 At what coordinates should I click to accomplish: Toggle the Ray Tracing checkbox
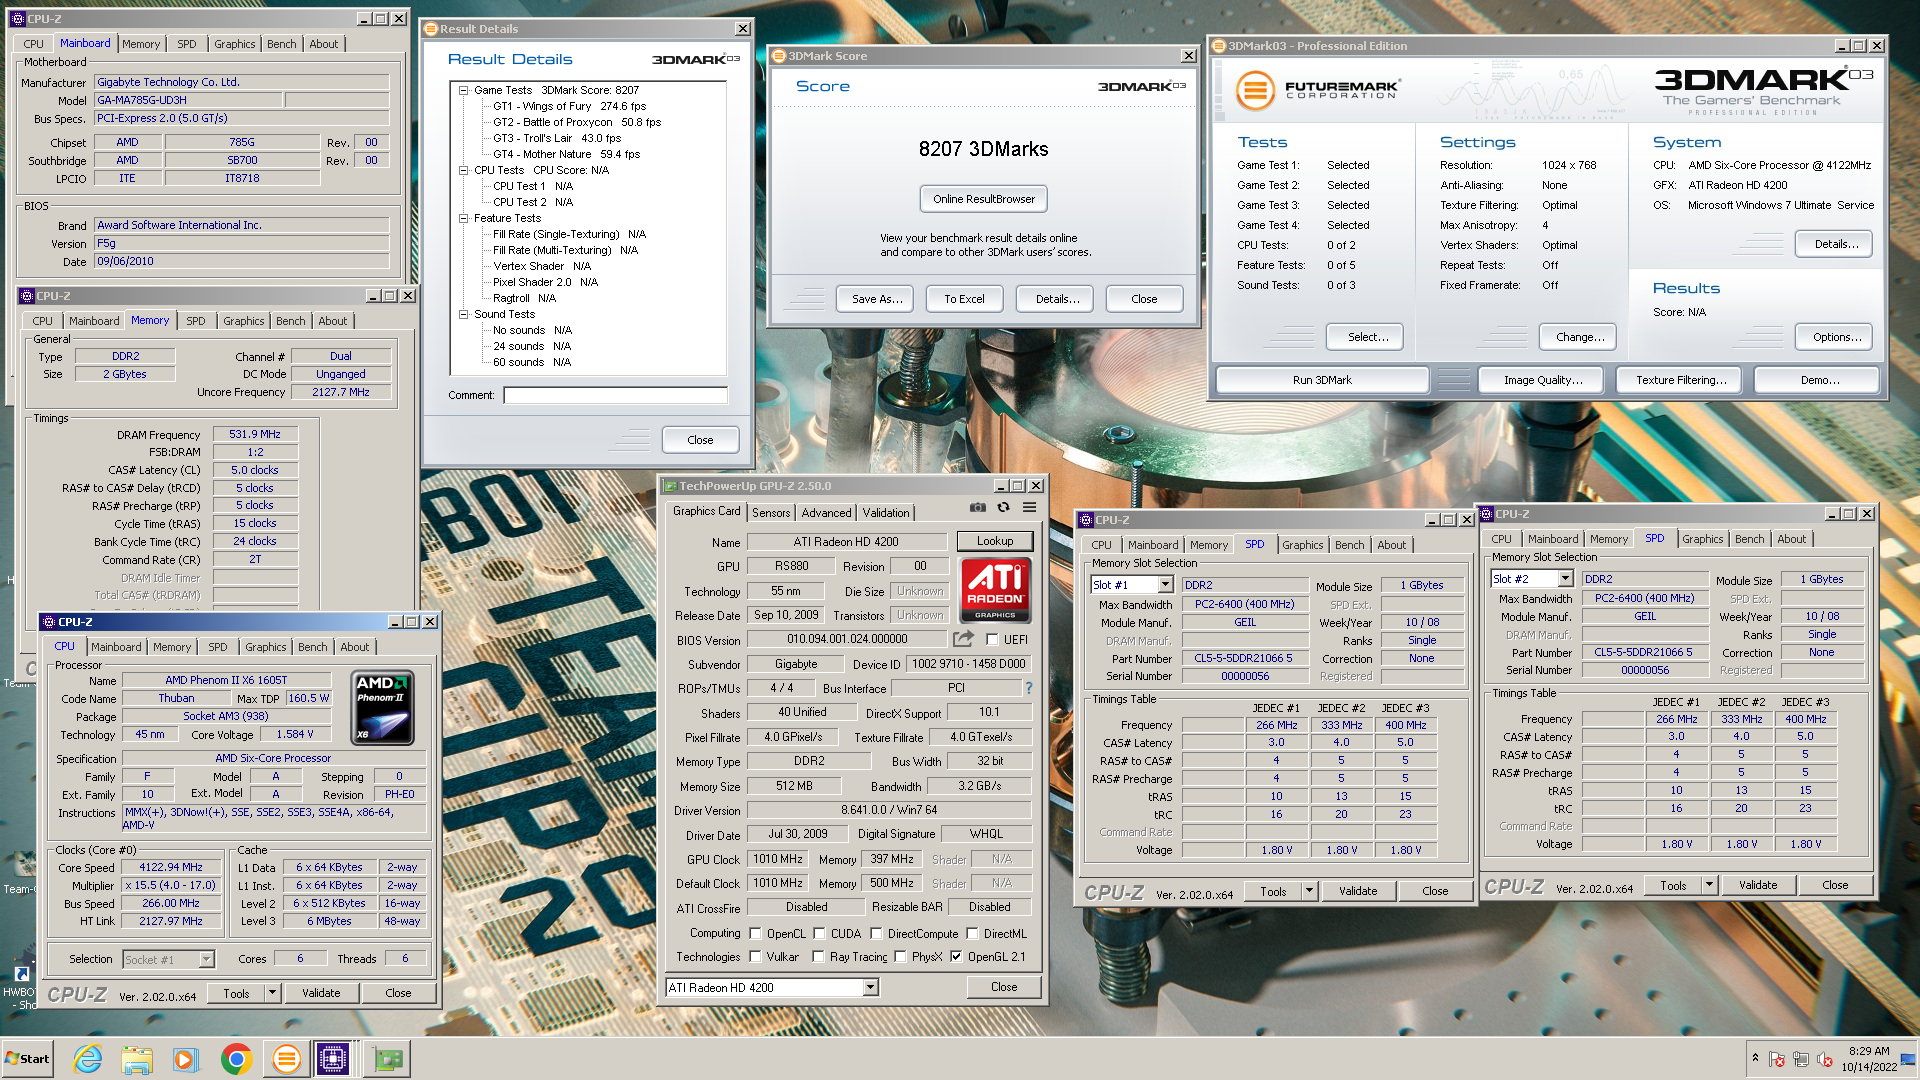(x=818, y=957)
